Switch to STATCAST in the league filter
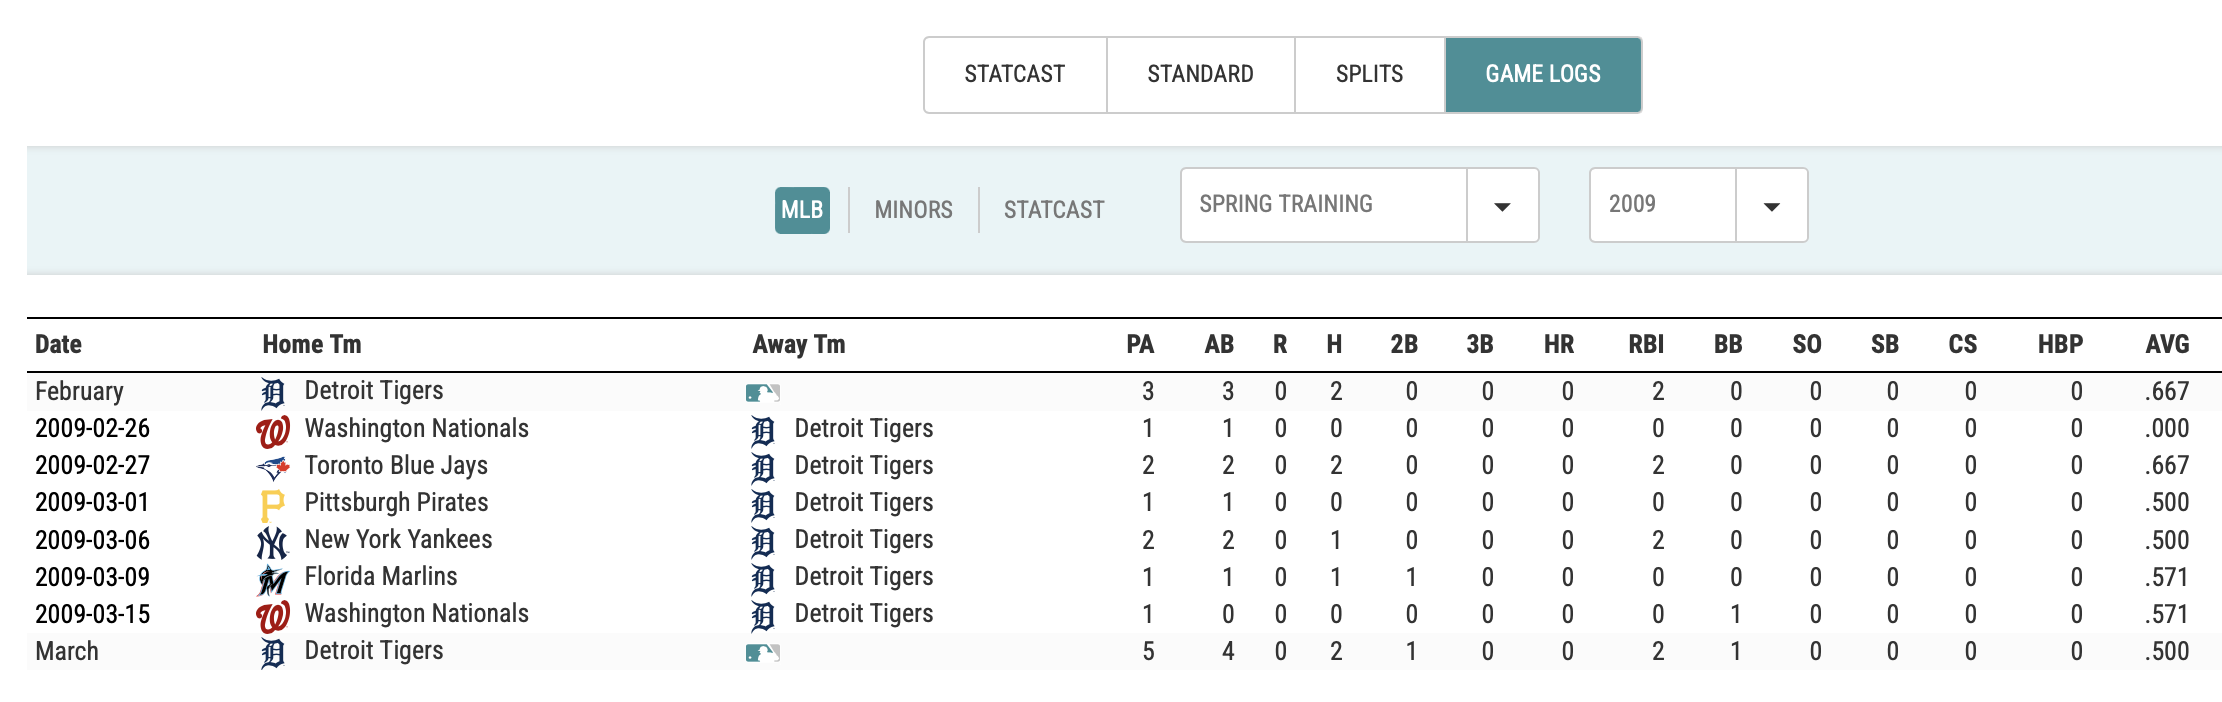The image size is (2222, 702). pos(1053,210)
